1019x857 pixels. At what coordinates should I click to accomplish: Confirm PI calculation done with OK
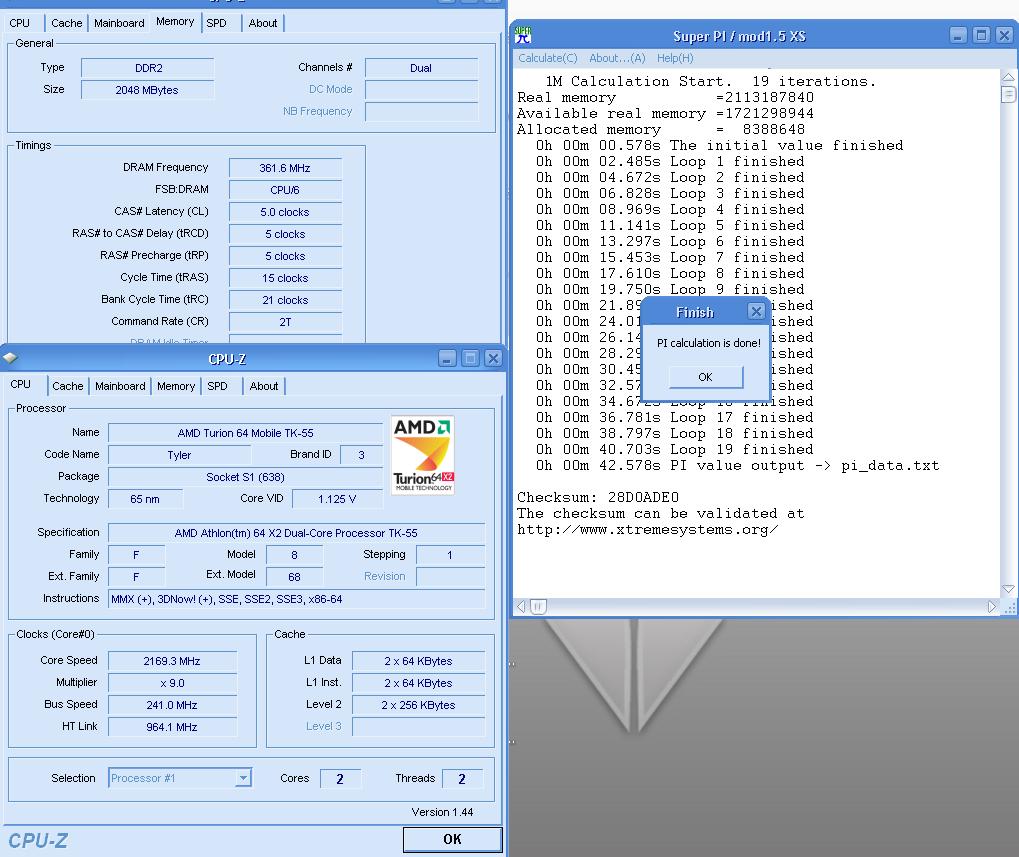pyautogui.click(x=706, y=377)
